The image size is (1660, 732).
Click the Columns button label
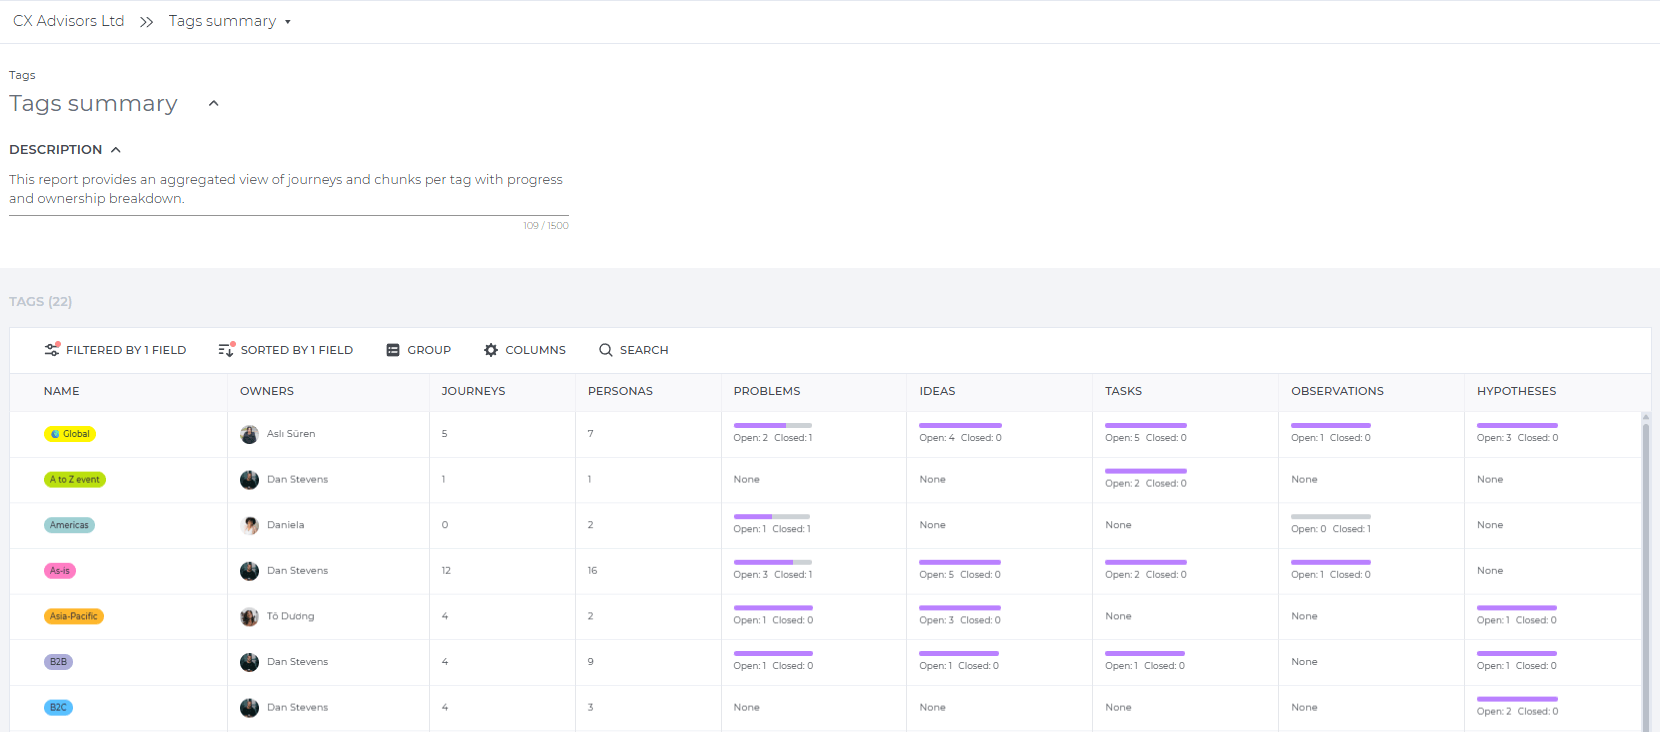(536, 350)
